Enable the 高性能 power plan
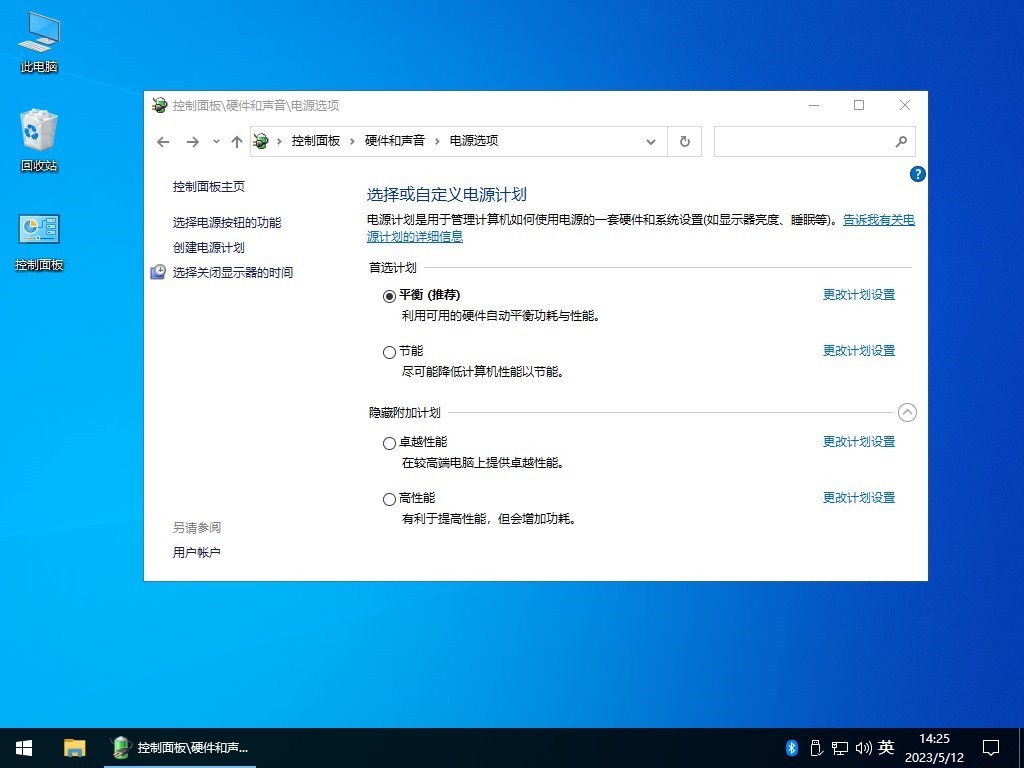1024x768 pixels. pyautogui.click(x=389, y=497)
